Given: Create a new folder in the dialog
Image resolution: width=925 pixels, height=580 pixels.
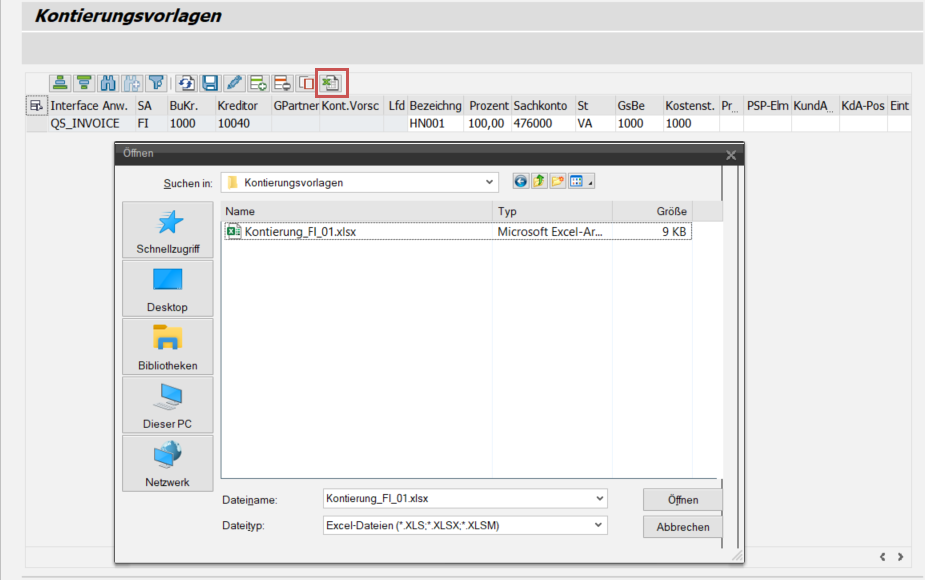Looking at the screenshot, I should pyautogui.click(x=557, y=181).
